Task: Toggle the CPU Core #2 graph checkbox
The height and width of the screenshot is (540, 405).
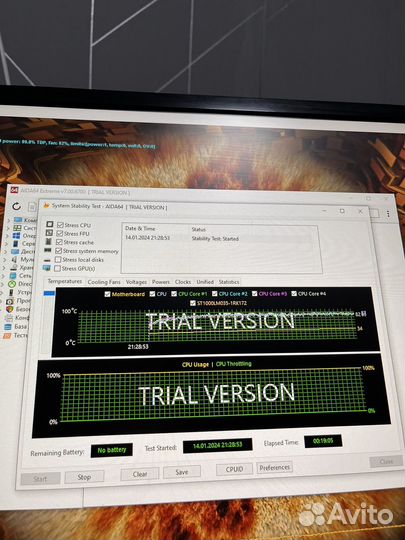Action: point(215,294)
